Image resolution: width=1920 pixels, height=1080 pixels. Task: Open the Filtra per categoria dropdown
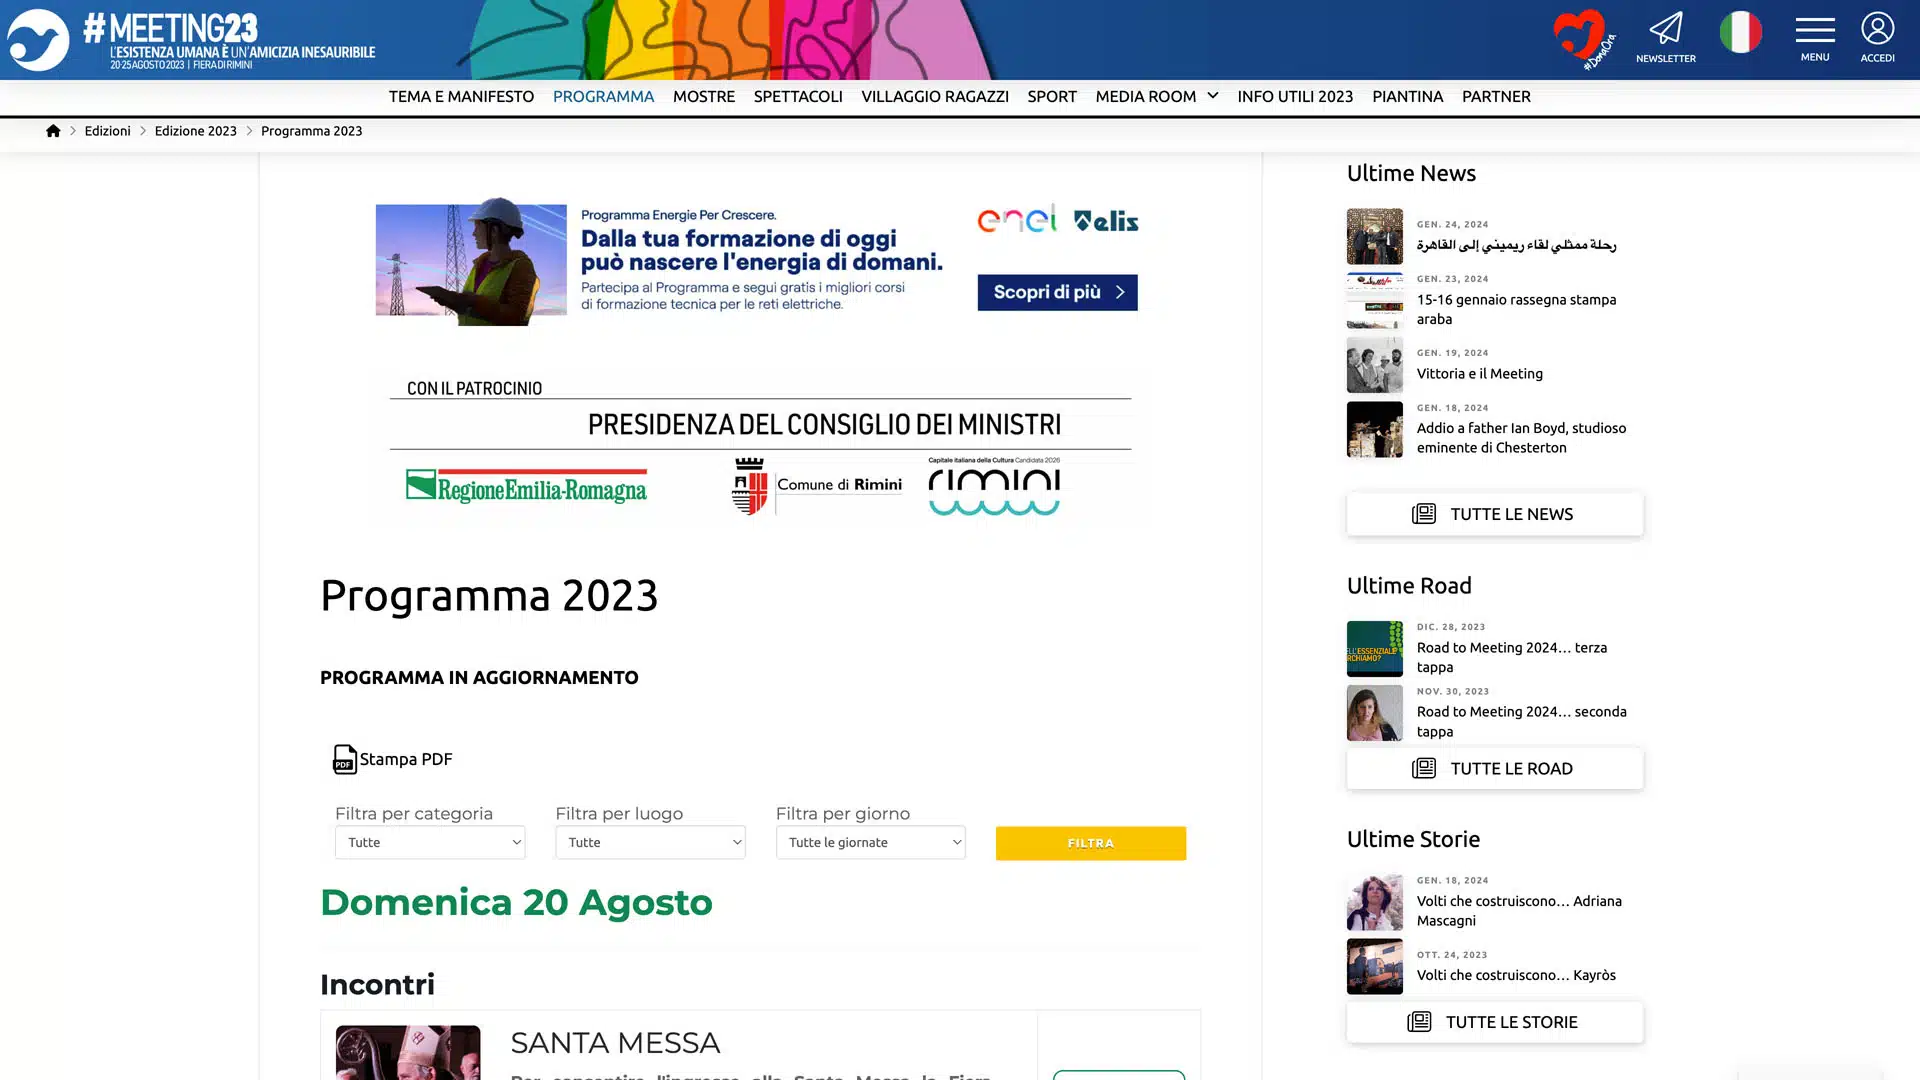pos(430,842)
